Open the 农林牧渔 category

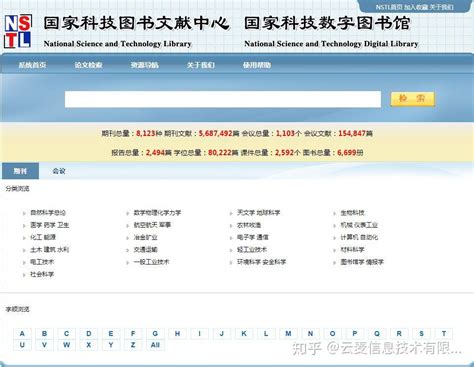pos(249,225)
